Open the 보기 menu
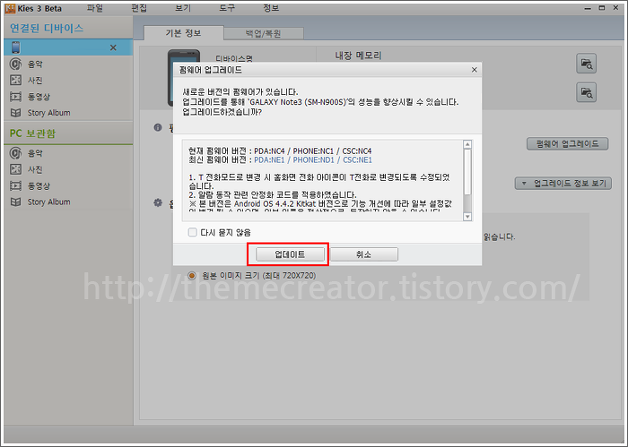Screen dimensions: 628x447 (183, 8)
